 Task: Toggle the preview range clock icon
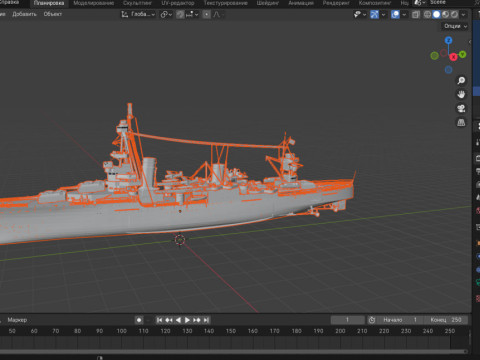(372, 320)
